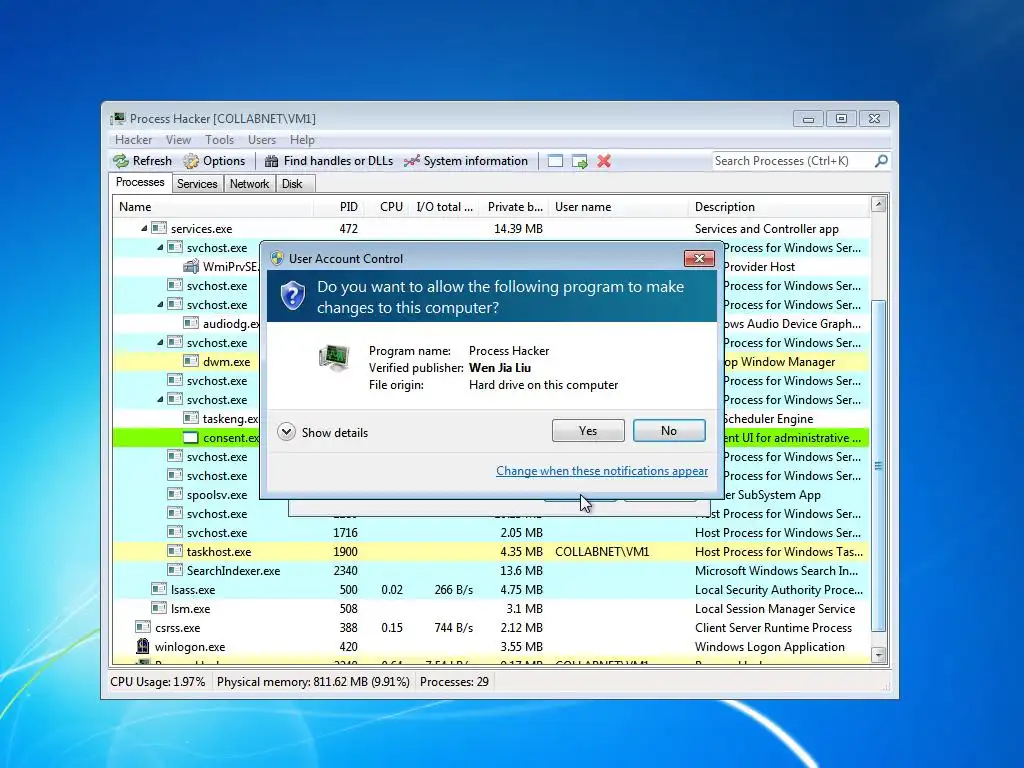Click the services.exe process icon
The height and width of the screenshot is (768, 1024).
(x=159, y=228)
